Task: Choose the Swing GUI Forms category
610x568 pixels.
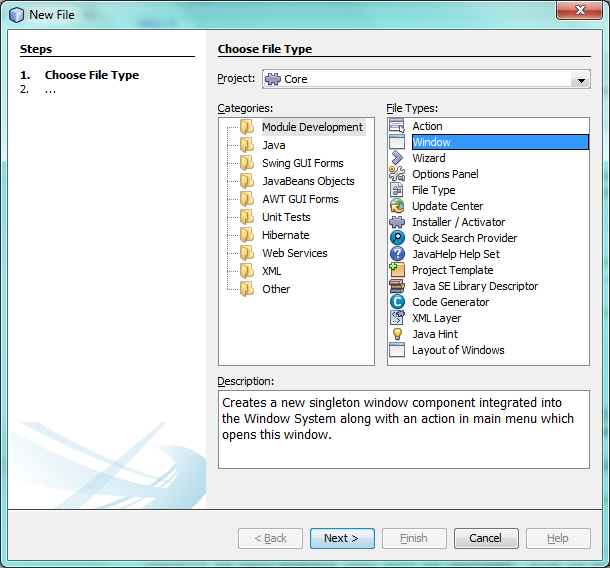Action: pos(302,163)
